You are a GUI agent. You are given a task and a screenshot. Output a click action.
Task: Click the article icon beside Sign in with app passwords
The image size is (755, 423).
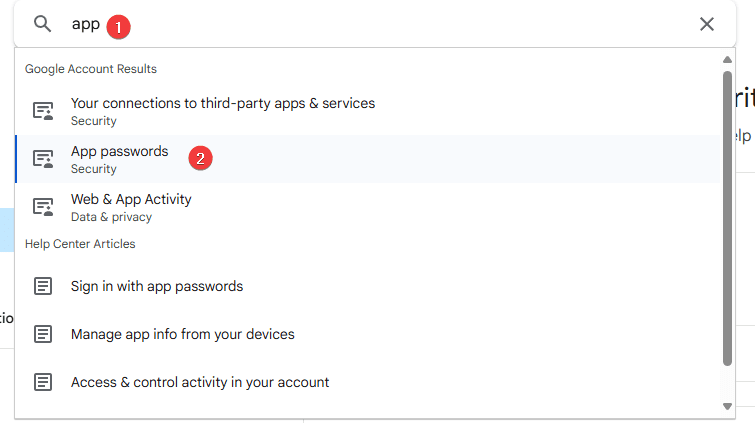point(43,286)
